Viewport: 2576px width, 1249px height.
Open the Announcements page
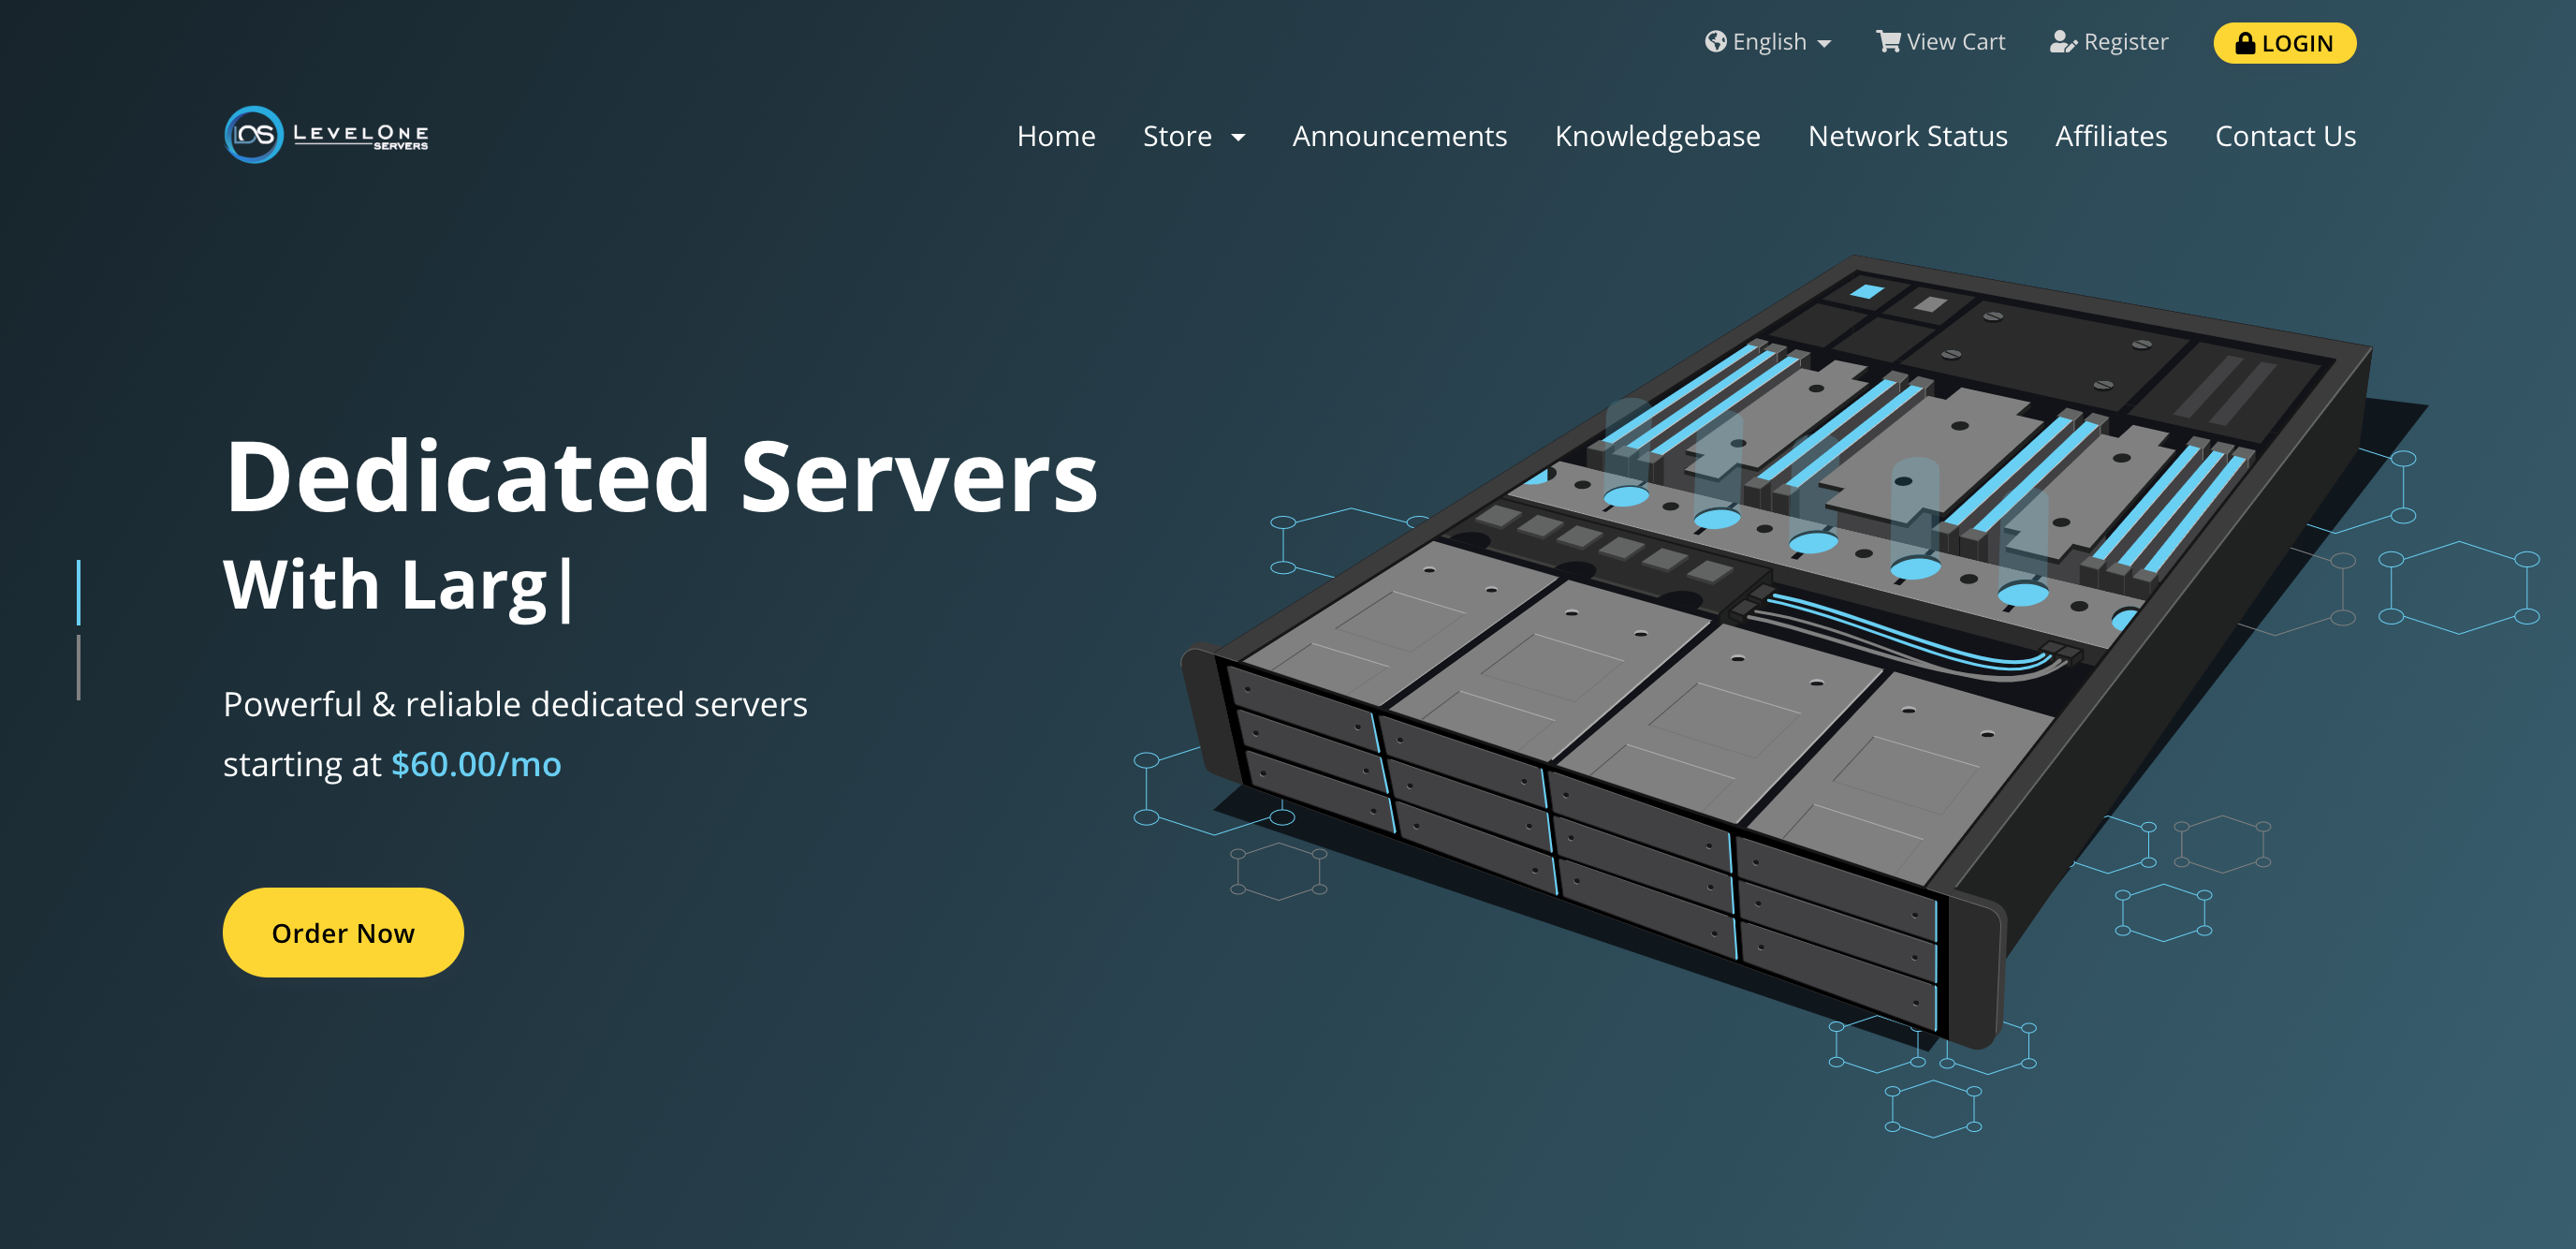coord(1399,136)
